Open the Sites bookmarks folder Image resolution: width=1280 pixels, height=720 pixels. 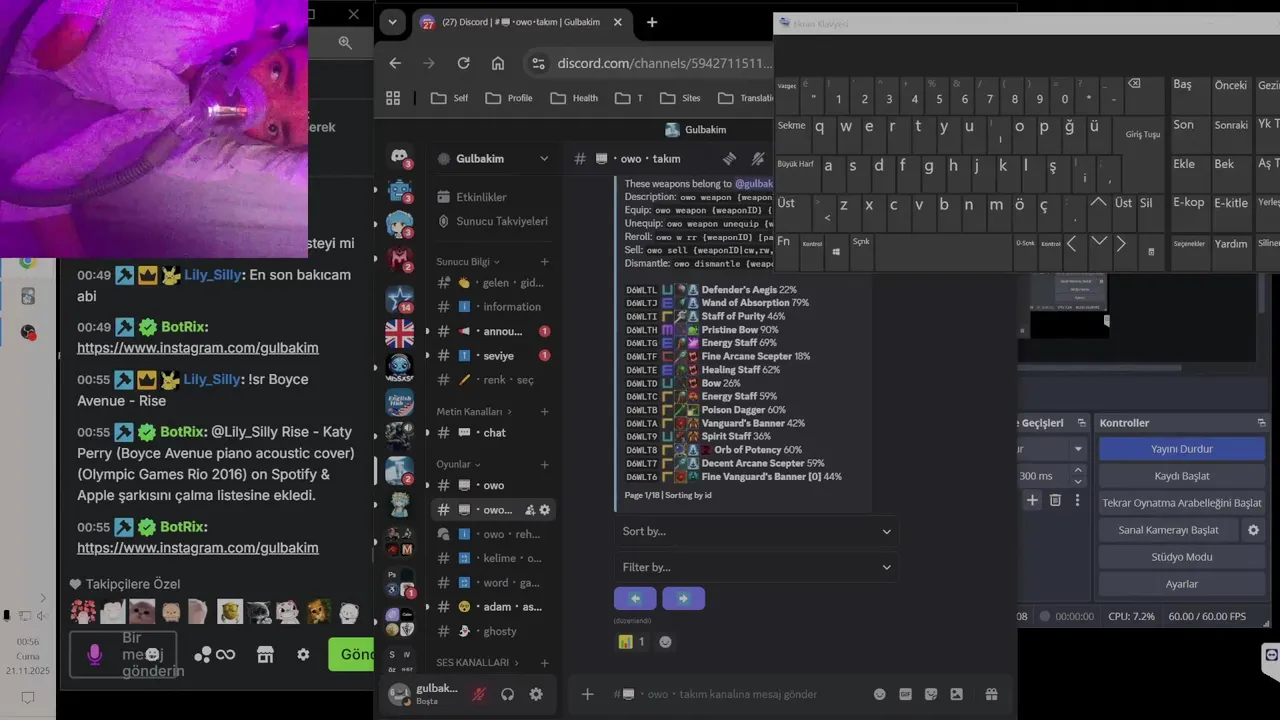(x=680, y=98)
